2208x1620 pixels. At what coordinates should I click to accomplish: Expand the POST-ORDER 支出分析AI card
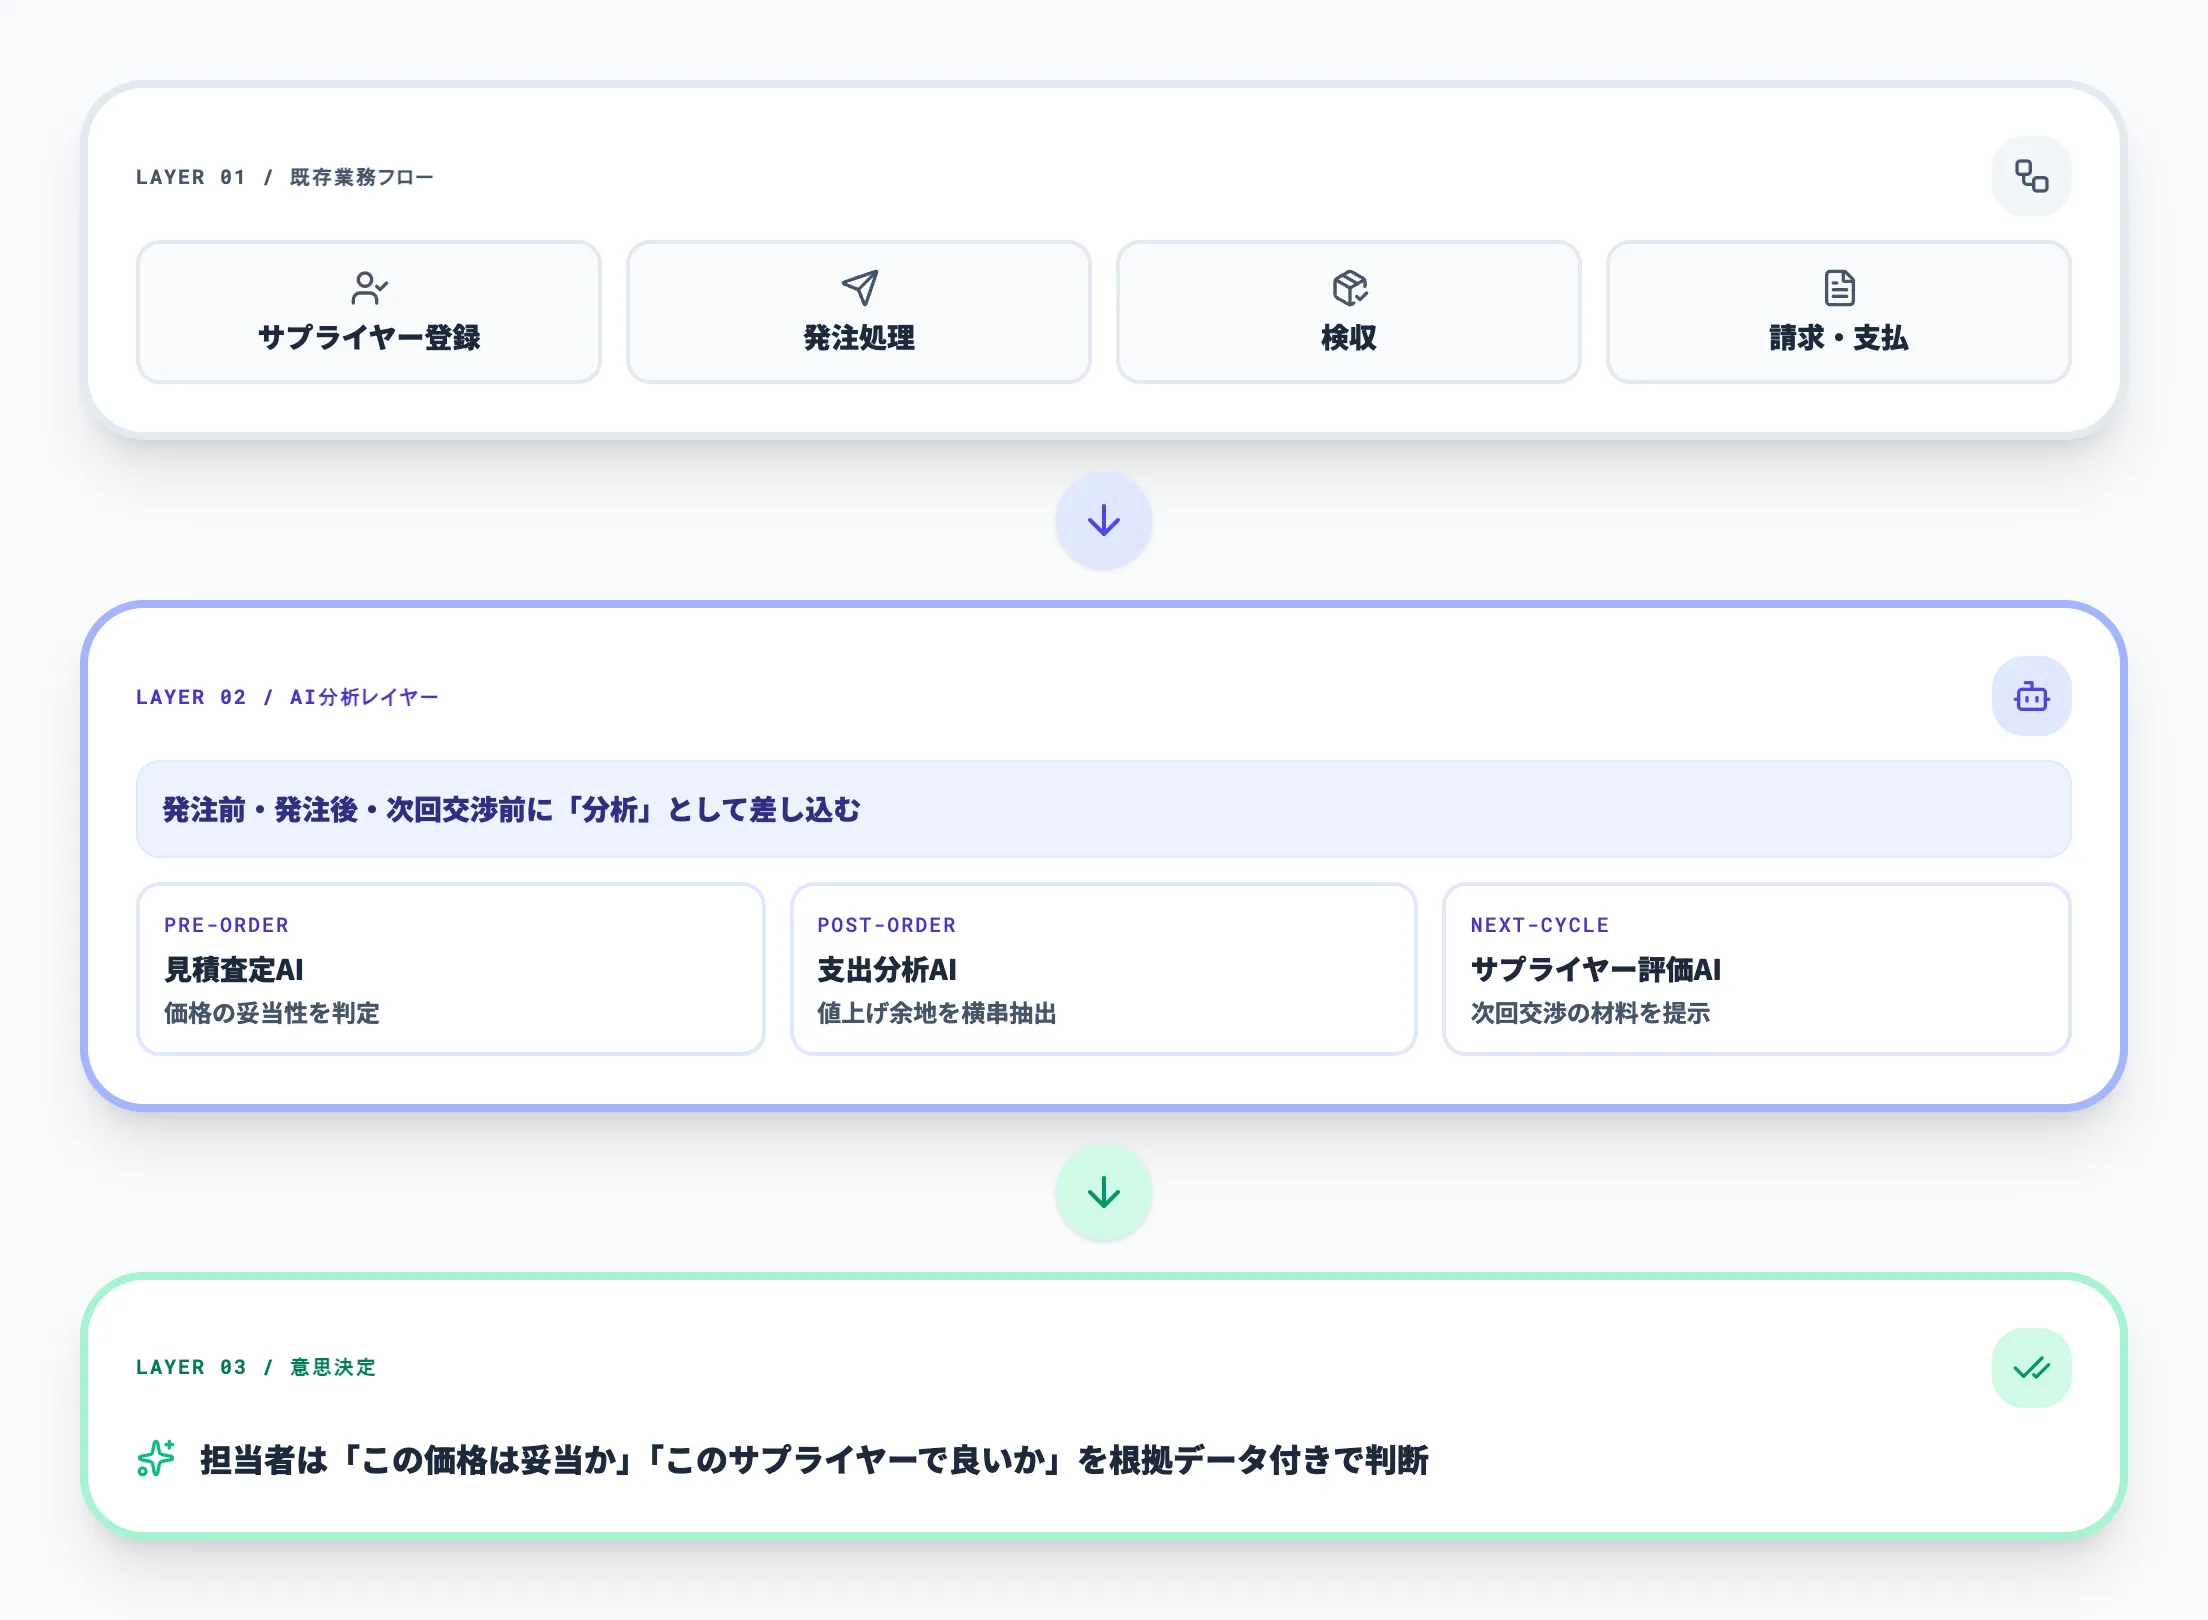(x=1103, y=968)
